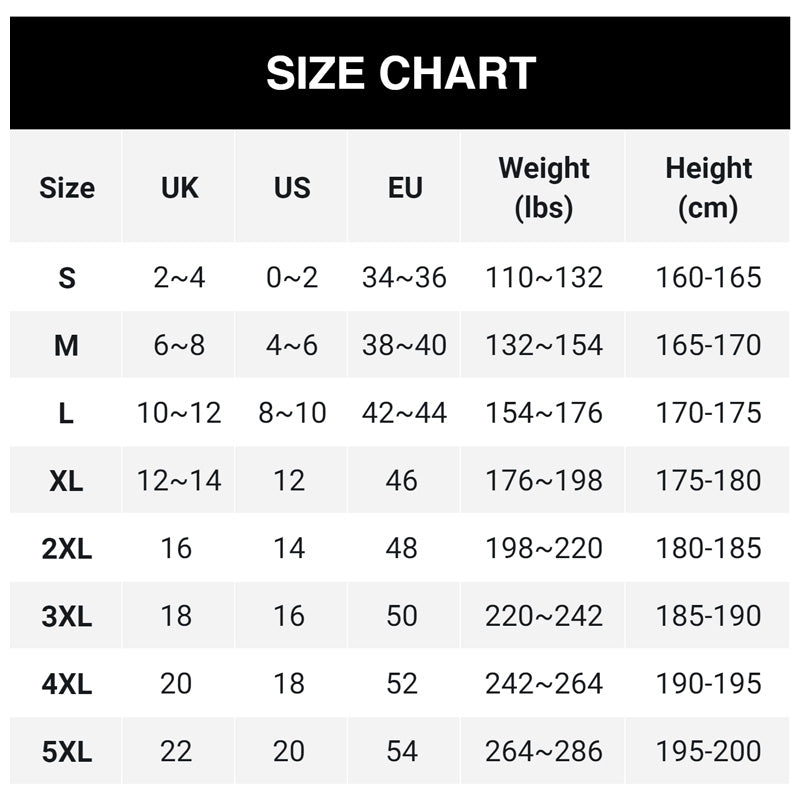The image size is (800, 800).
Task: Select the 10~12 UK size cell
Action: click(179, 413)
